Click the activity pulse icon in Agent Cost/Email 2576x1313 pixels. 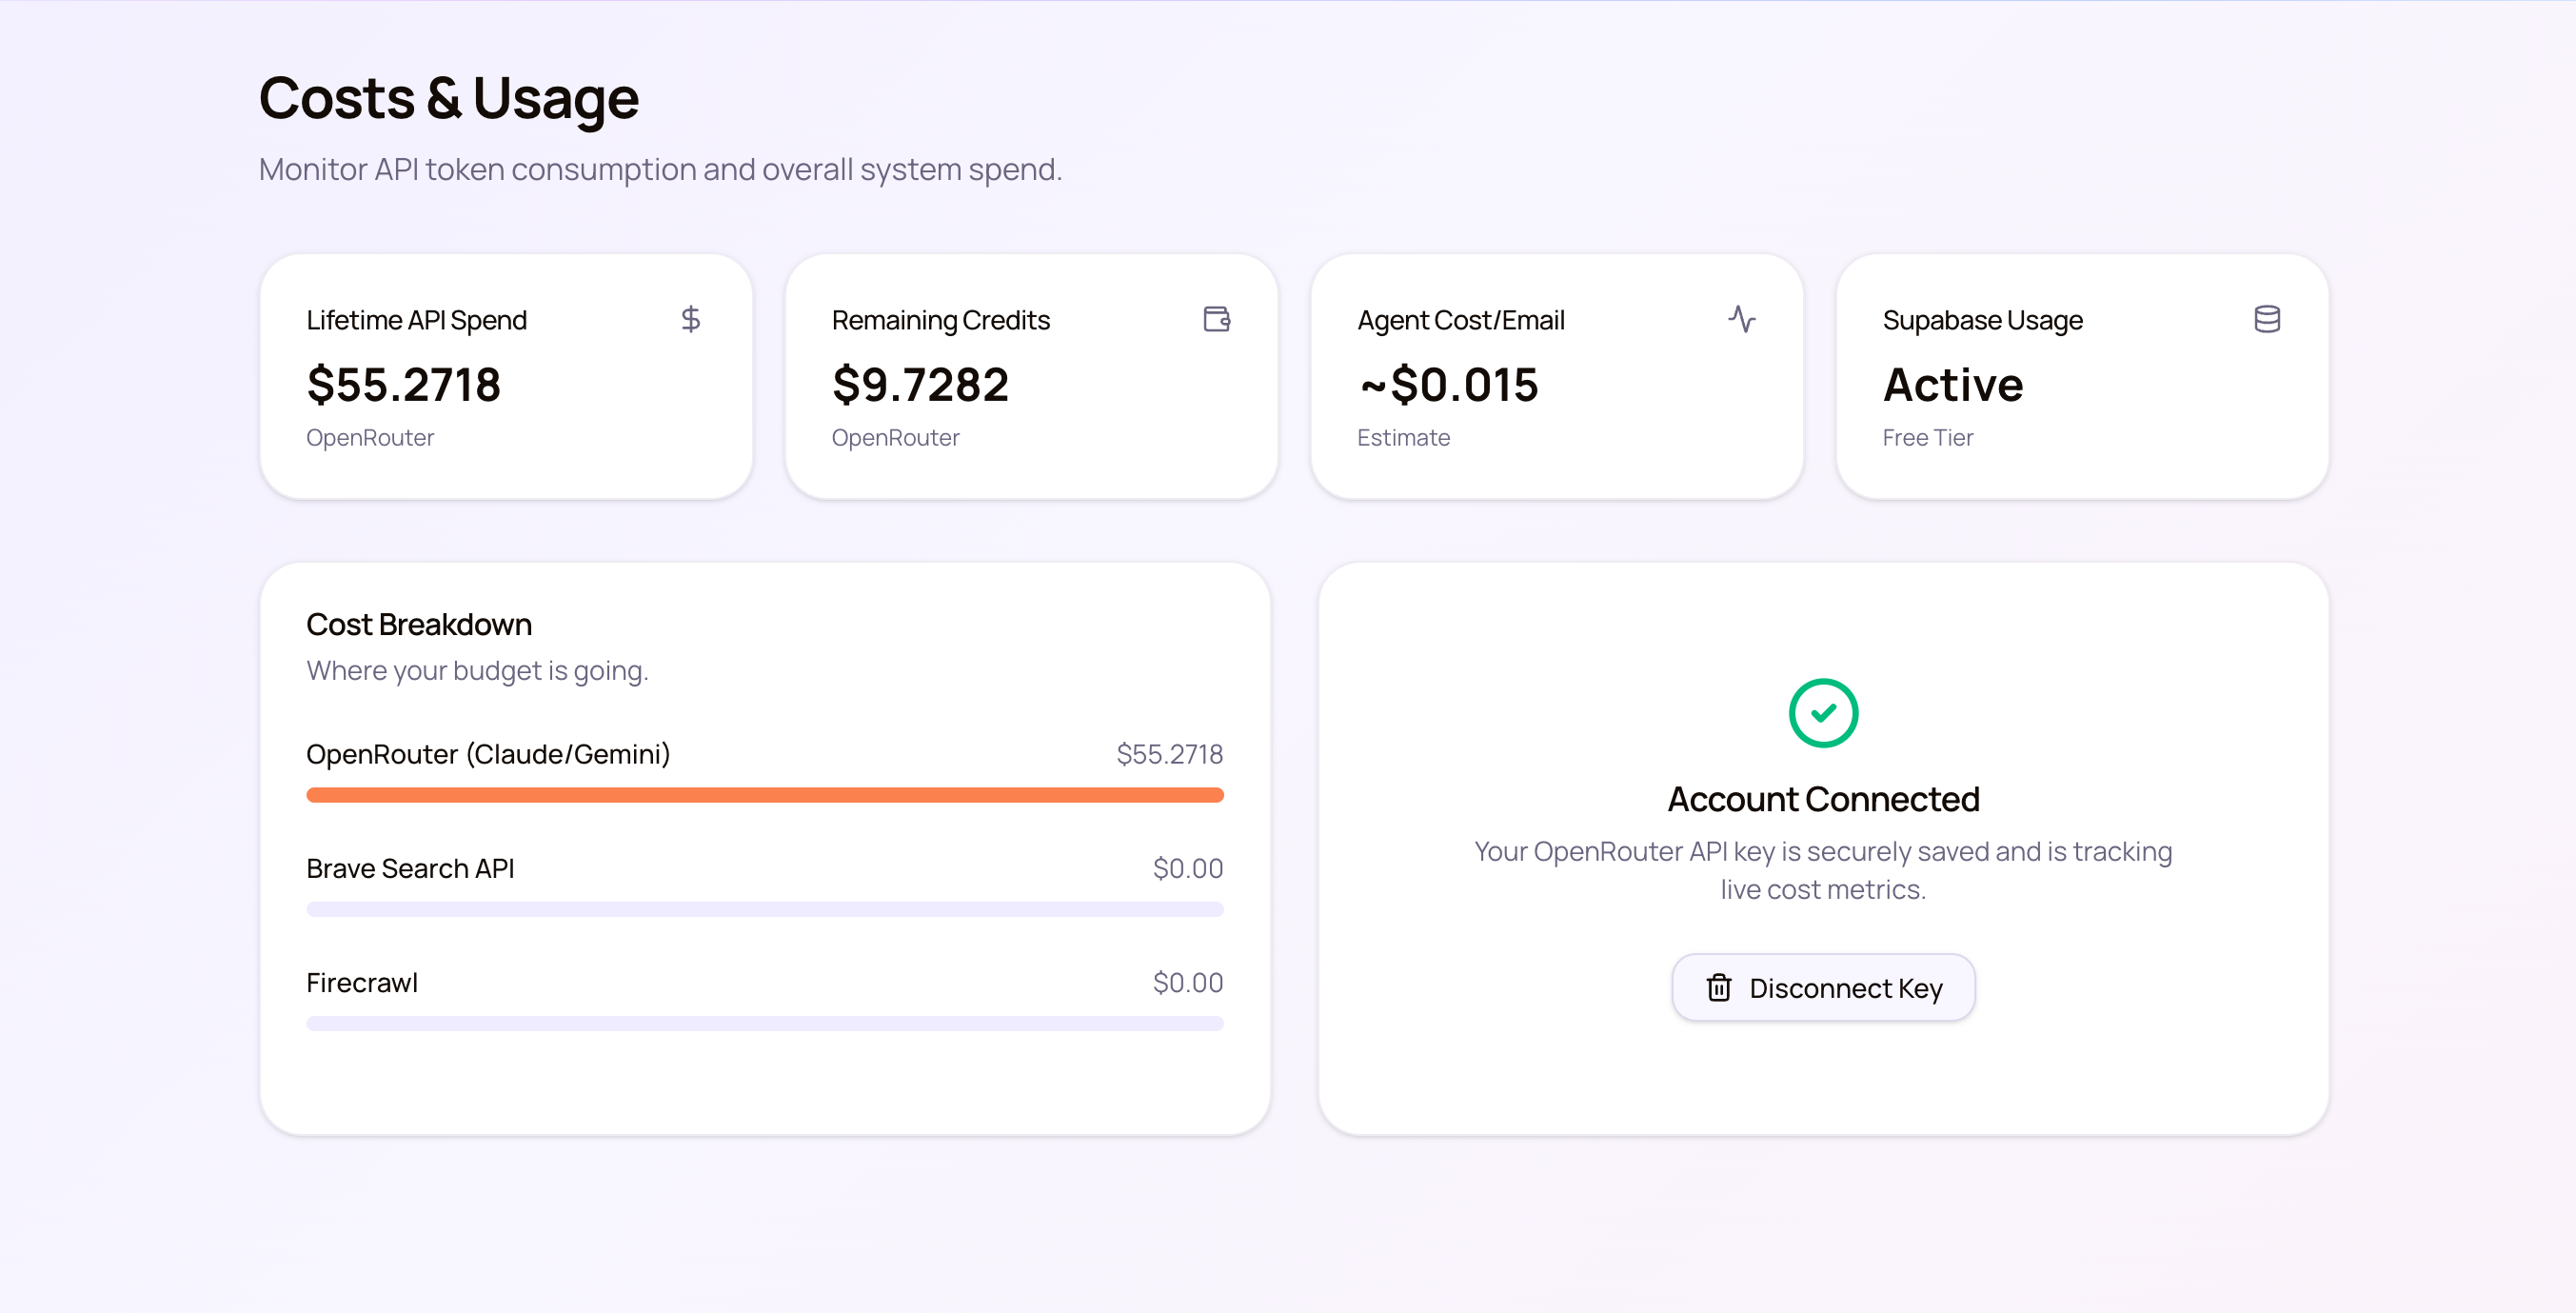pyautogui.click(x=1741, y=319)
